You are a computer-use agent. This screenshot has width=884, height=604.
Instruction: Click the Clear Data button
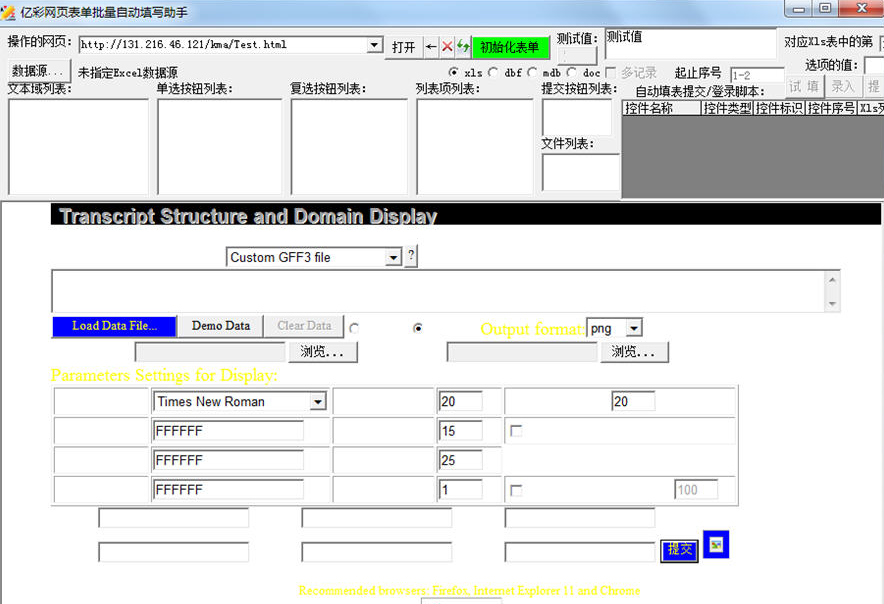pos(304,326)
